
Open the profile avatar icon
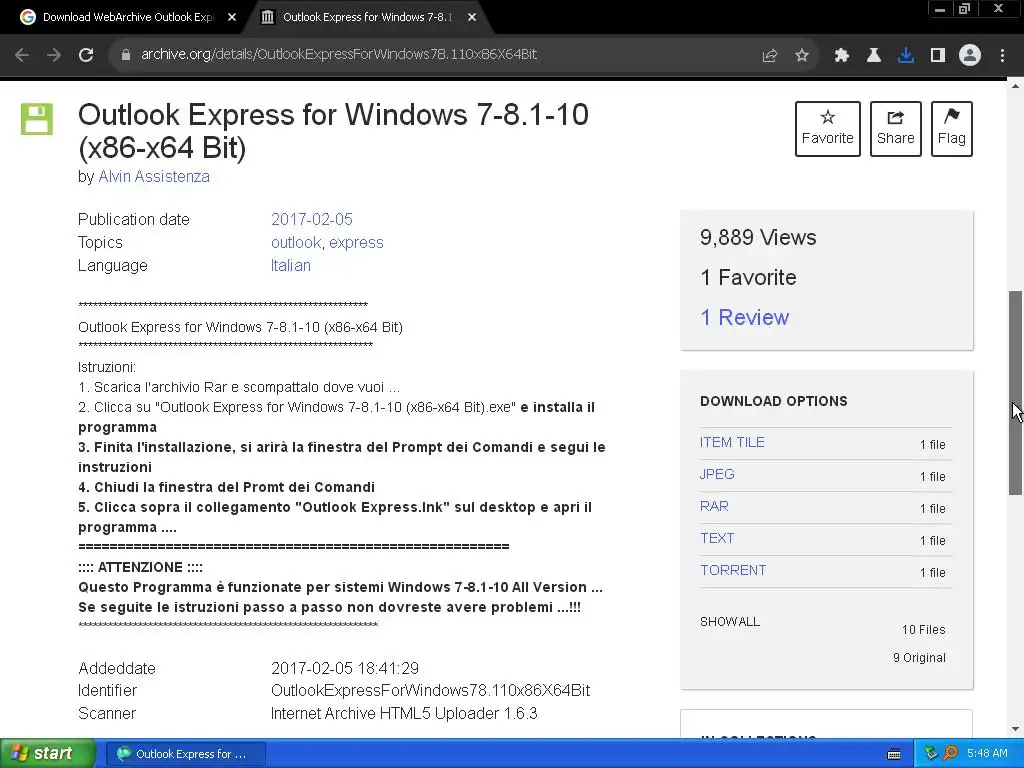970,56
